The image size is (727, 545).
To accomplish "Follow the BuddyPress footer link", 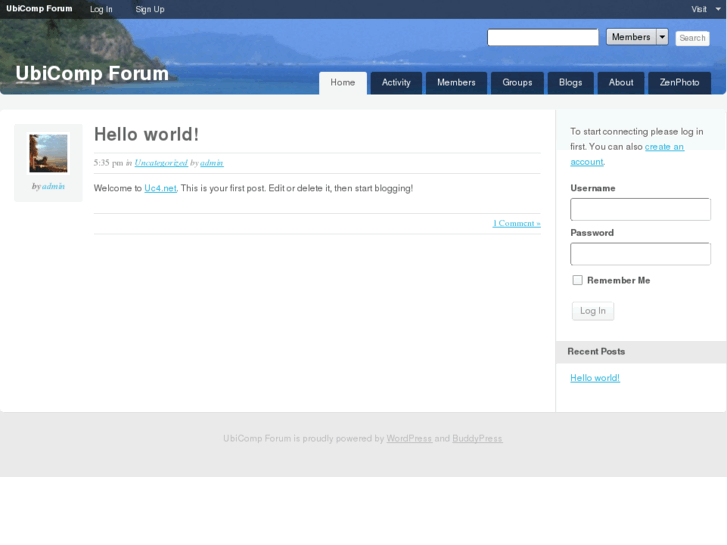I will tap(477, 438).
